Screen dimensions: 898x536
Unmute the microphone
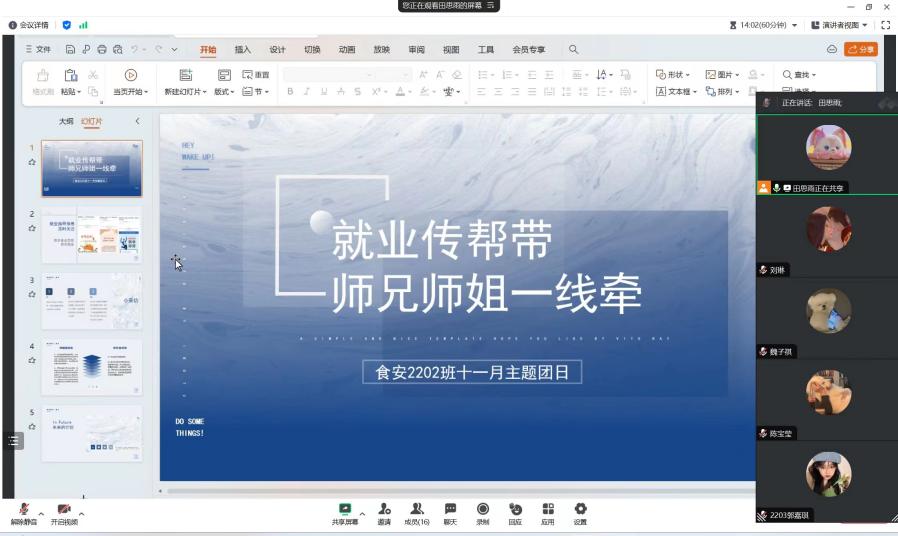click(x=24, y=511)
